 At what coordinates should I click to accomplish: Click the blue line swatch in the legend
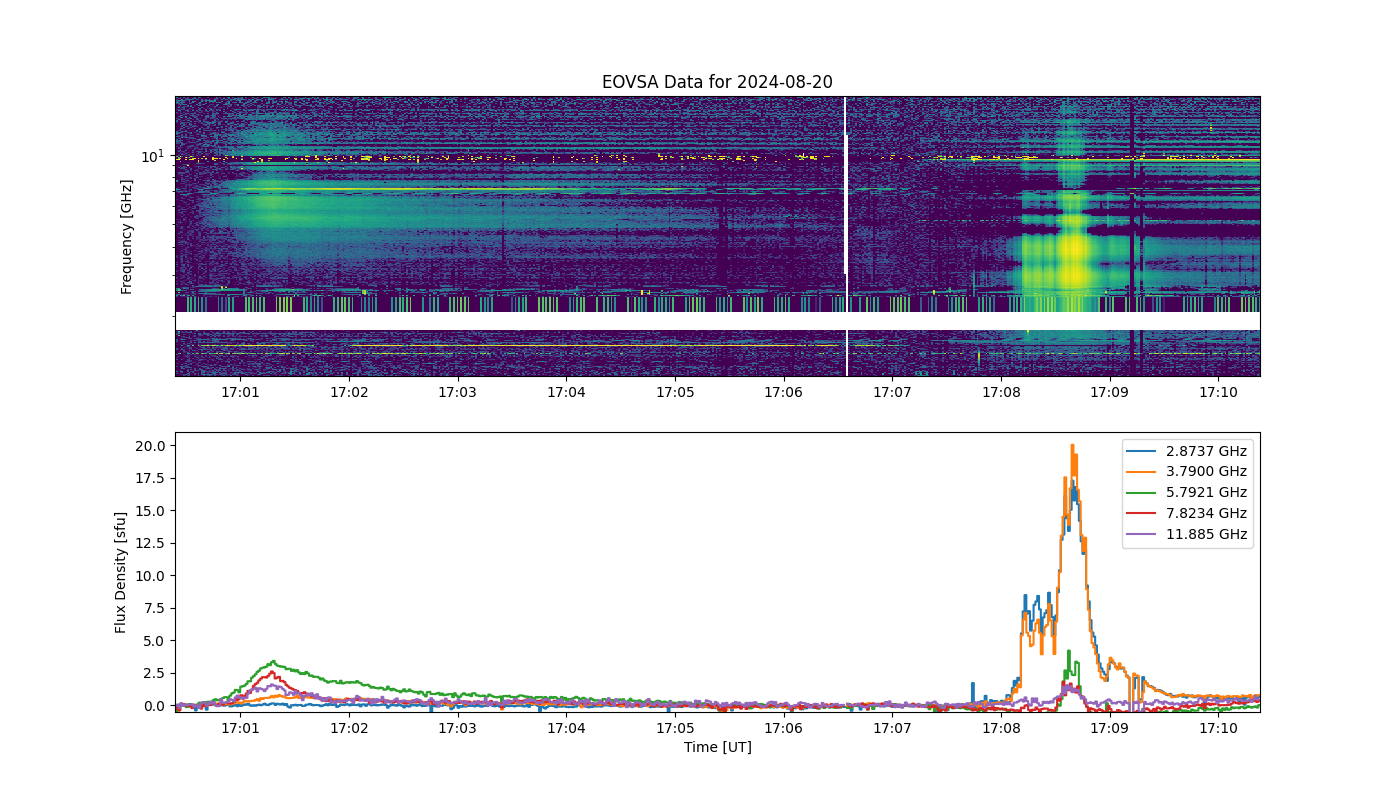(x=1143, y=451)
